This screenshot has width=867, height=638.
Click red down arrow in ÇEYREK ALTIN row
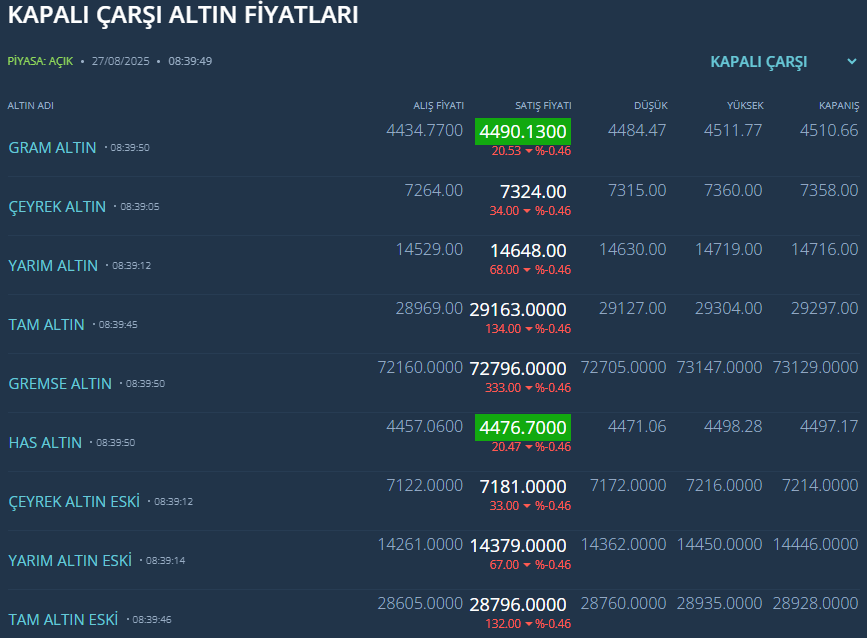529,211
